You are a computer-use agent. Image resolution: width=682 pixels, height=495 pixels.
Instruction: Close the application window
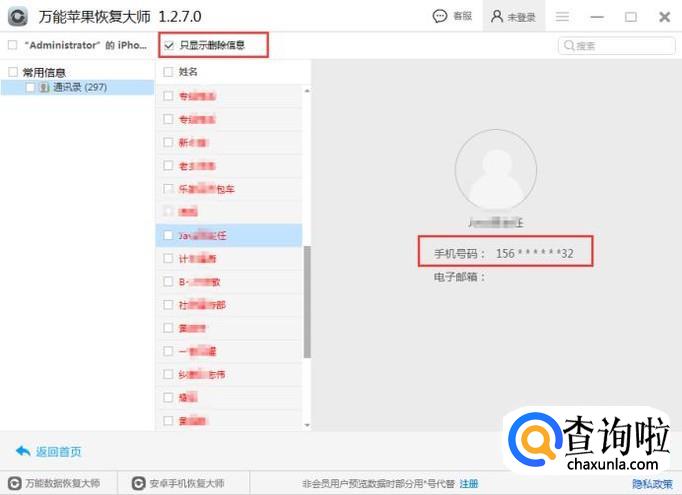pyautogui.click(x=665, y=17)
